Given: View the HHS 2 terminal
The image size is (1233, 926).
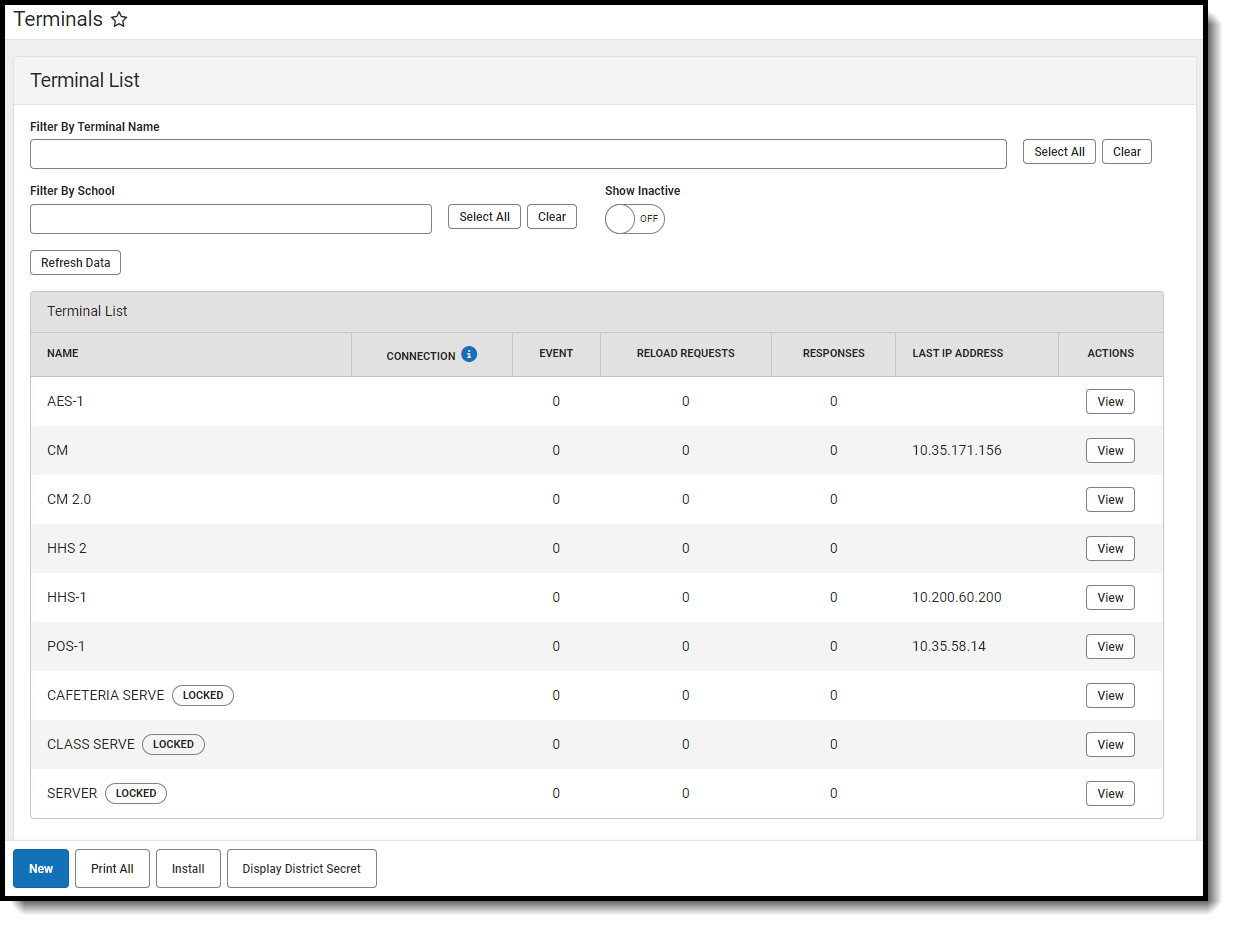Looking at the screenshot, I should coord(1110,549).
